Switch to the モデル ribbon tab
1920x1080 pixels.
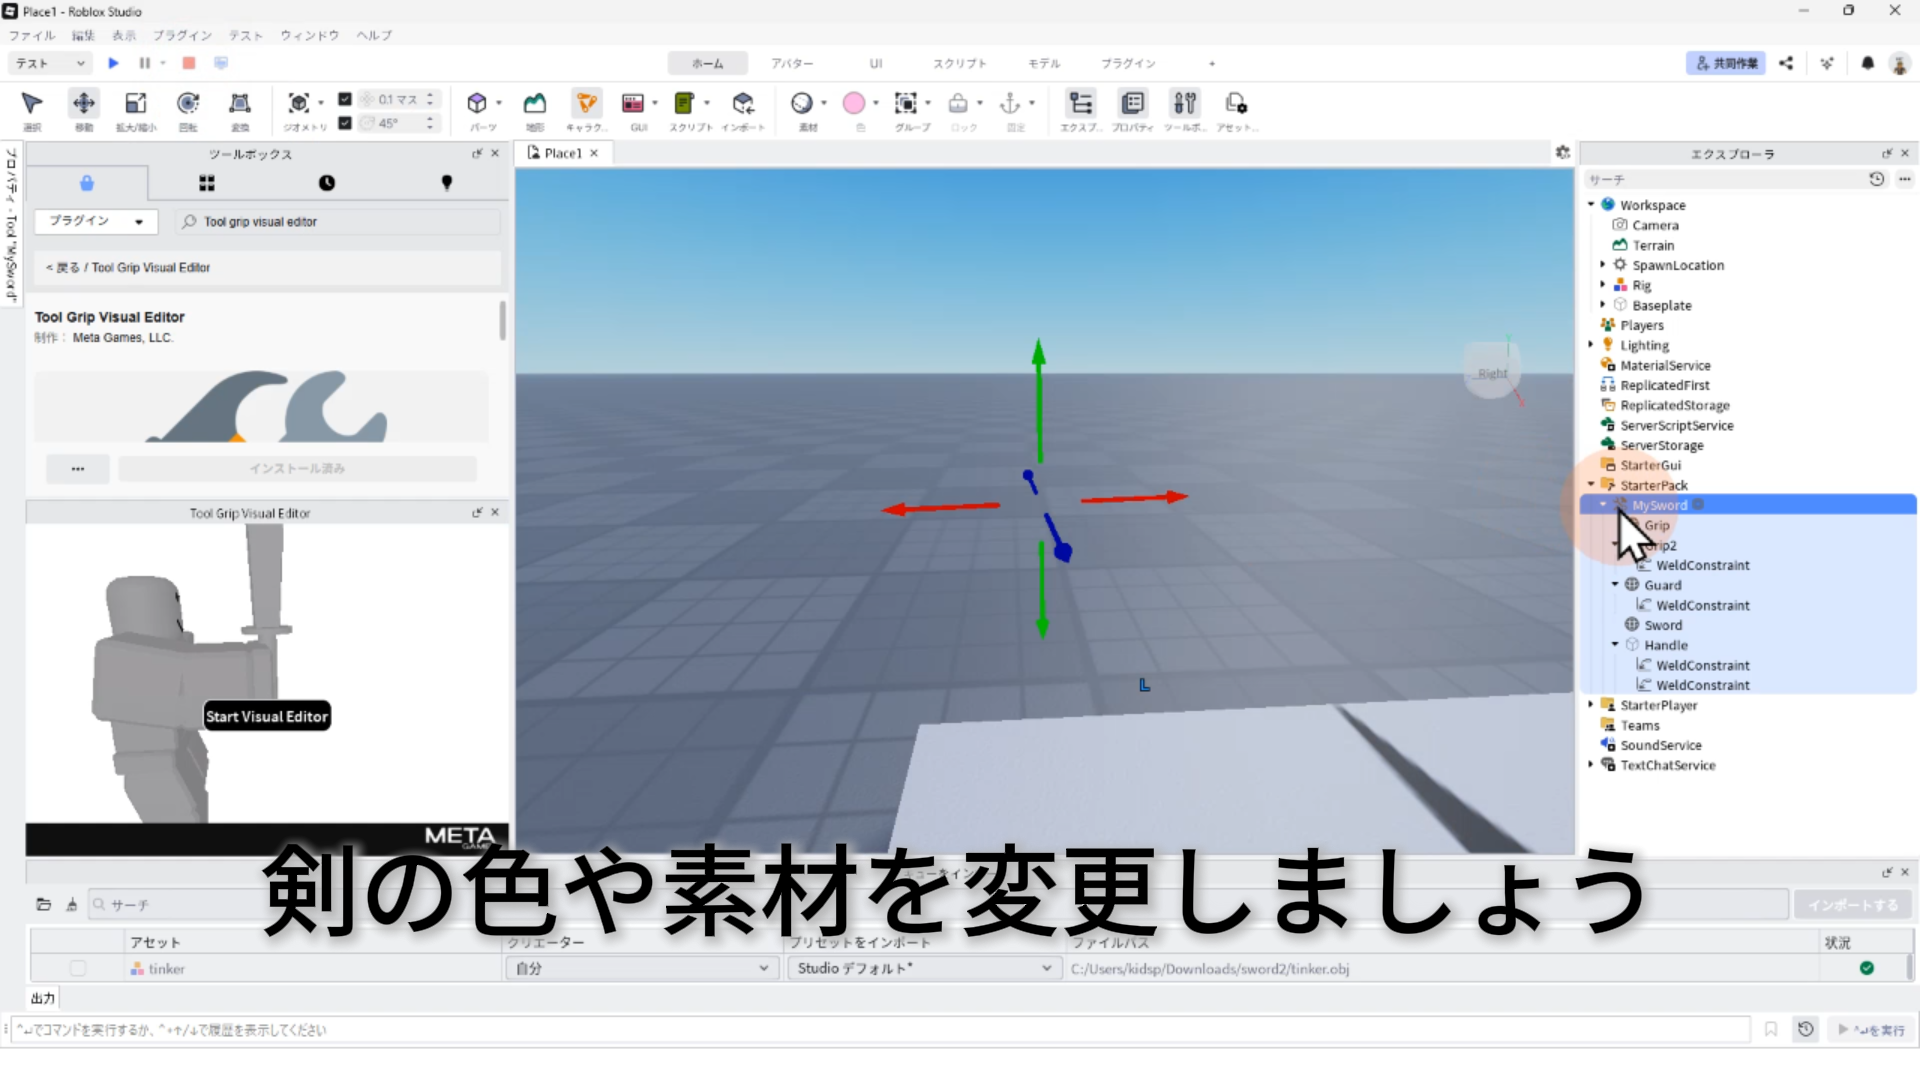click(x=1044, y=63)
